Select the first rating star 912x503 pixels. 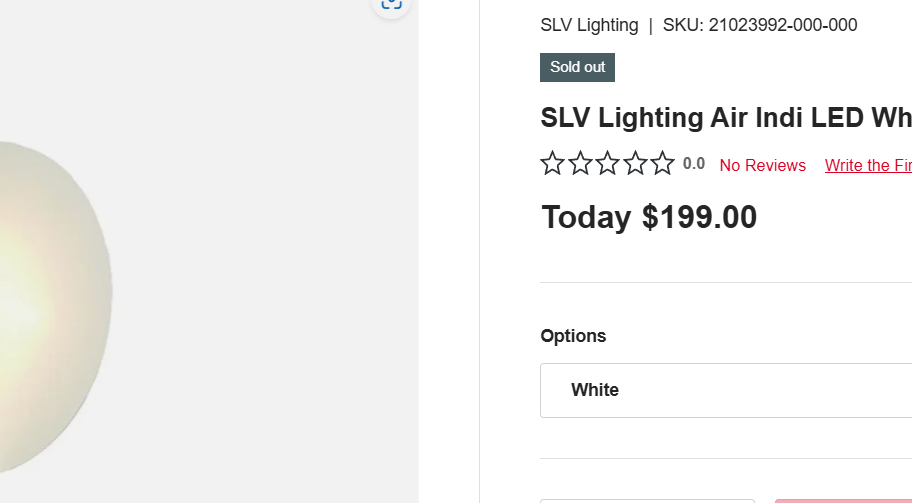[552, 163]
